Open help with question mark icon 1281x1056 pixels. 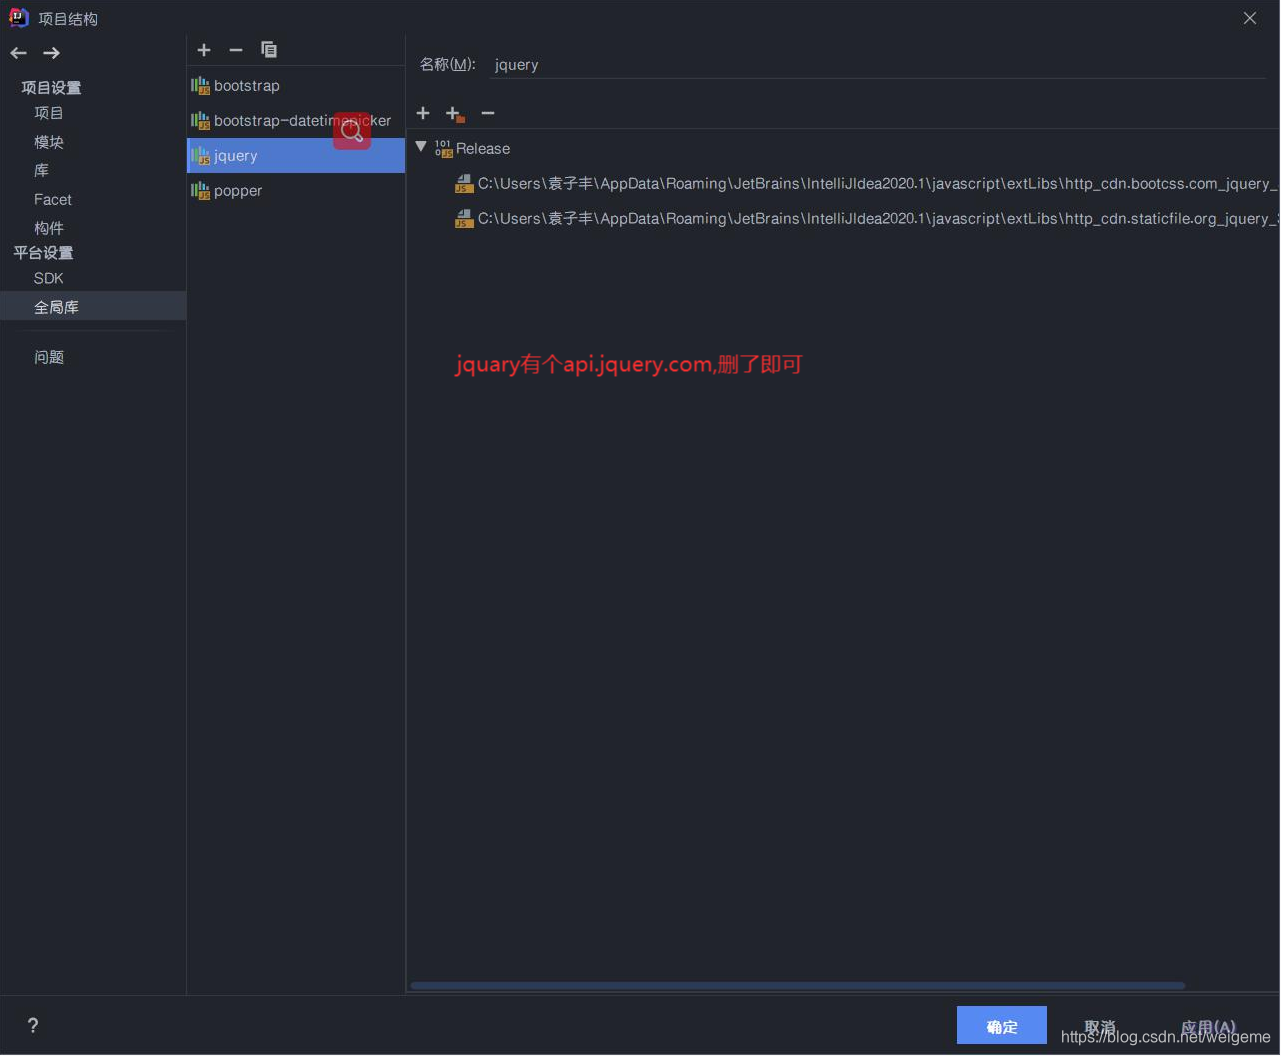(x=33, y=1025)
